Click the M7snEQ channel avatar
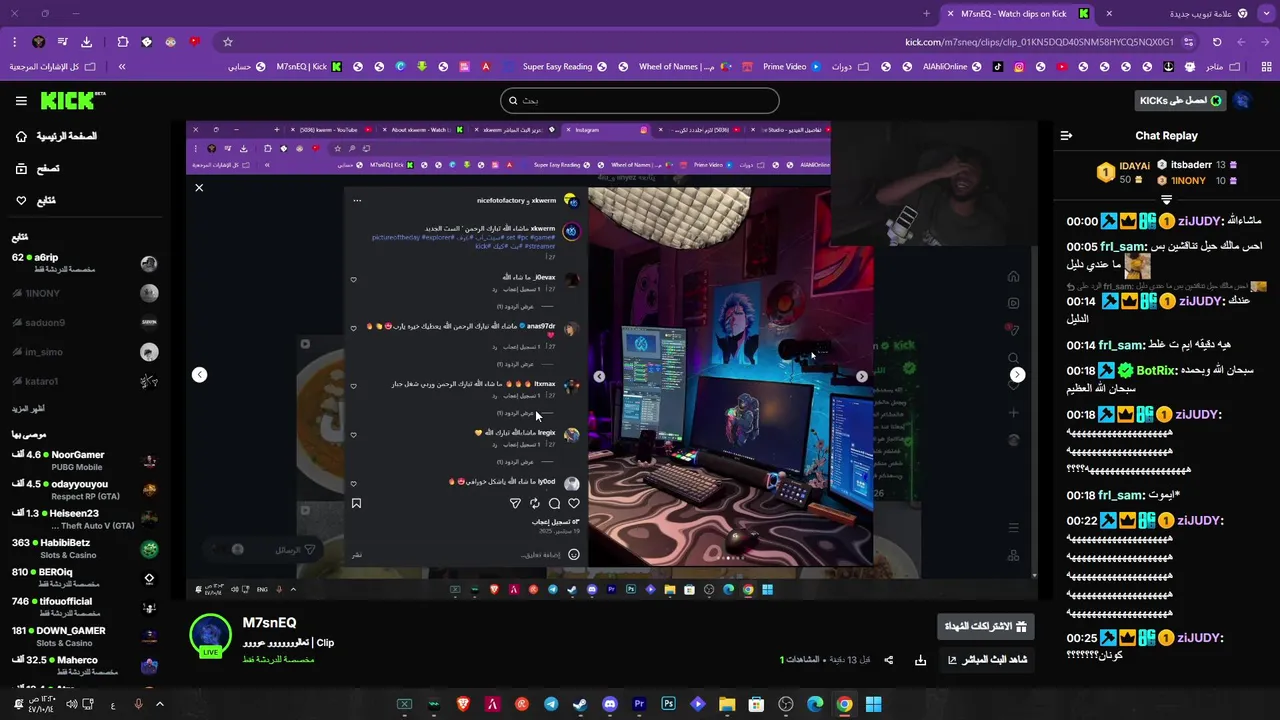Screen dimensions: 1280x720 211,637
